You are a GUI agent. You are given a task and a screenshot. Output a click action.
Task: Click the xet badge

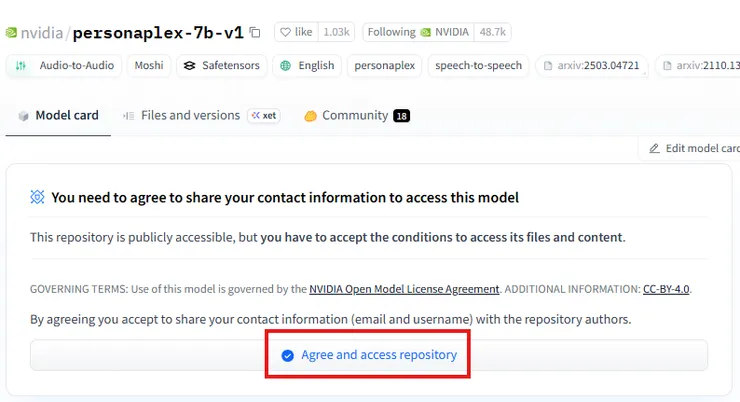tap(264, 115)
